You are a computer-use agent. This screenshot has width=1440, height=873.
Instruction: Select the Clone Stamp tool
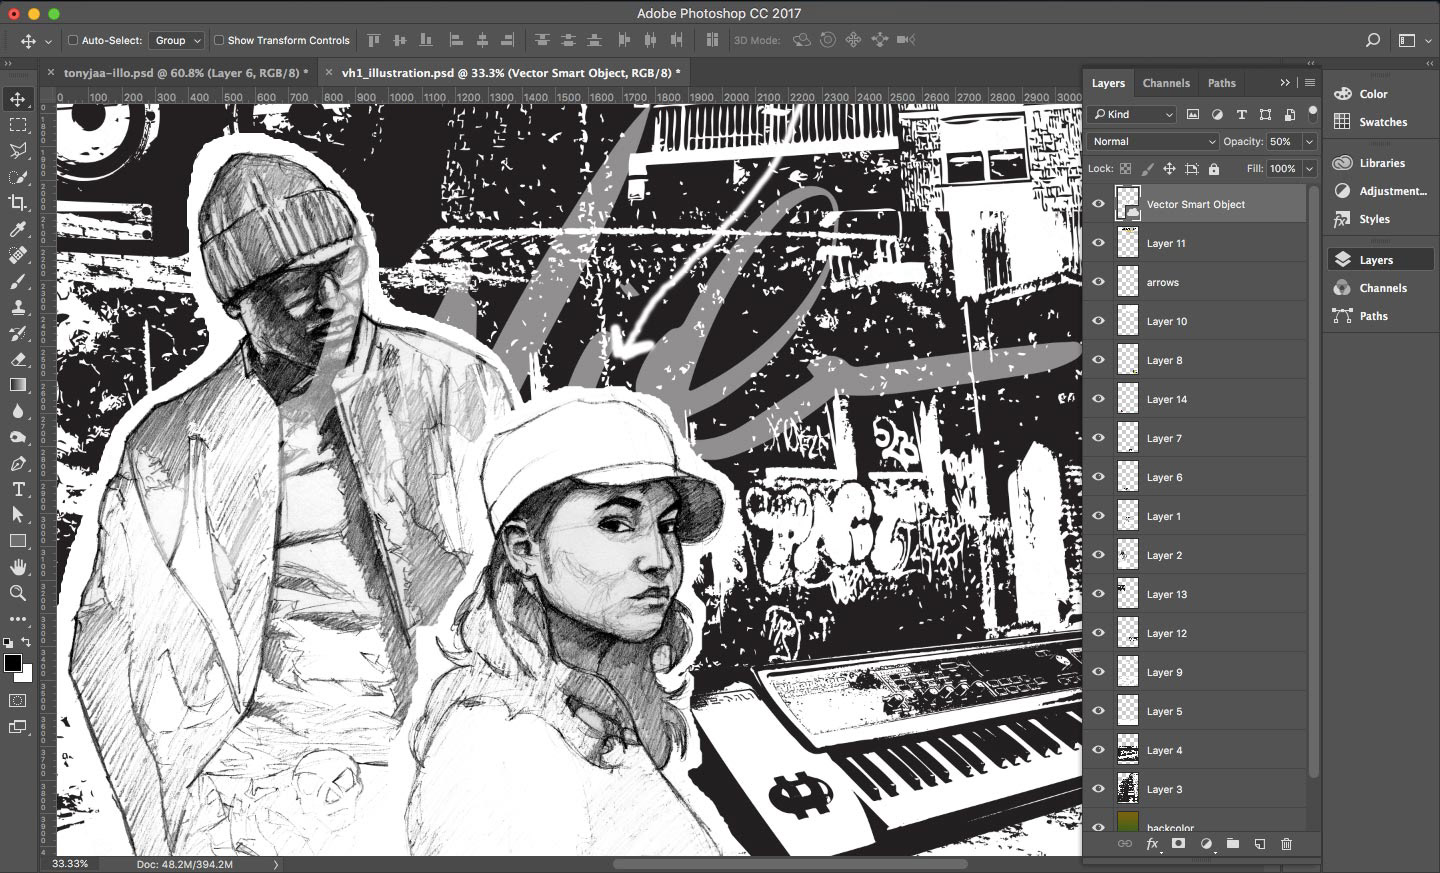click(18, 308)
